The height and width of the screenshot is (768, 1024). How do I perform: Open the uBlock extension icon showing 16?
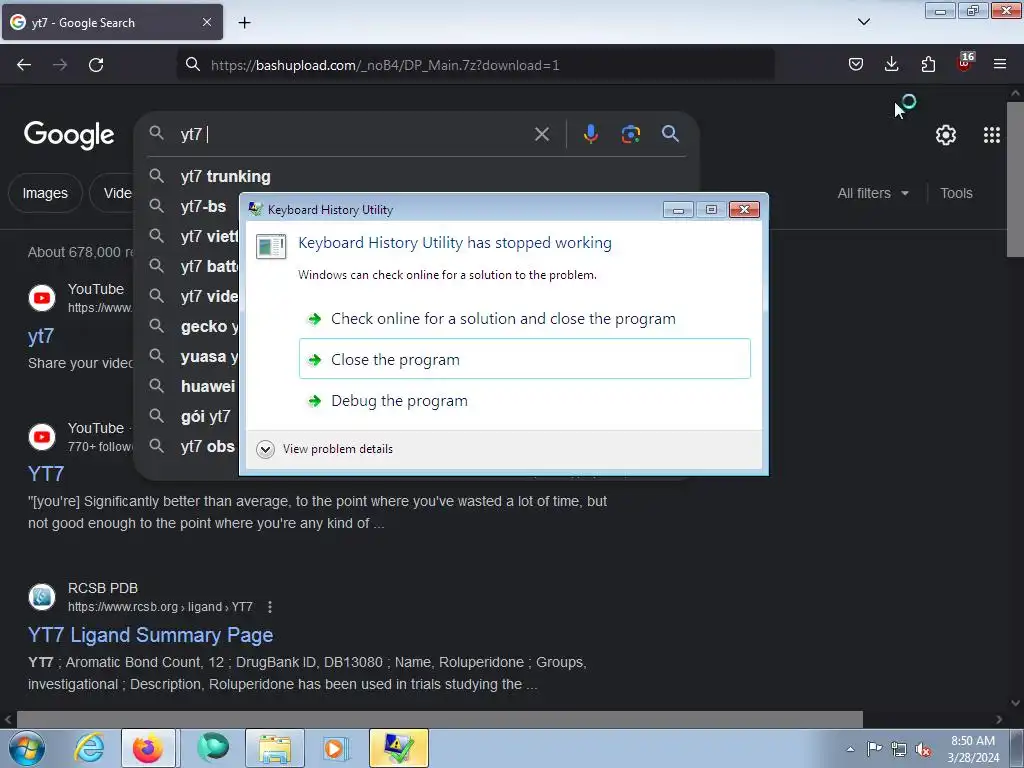click(x=965, y=62)
